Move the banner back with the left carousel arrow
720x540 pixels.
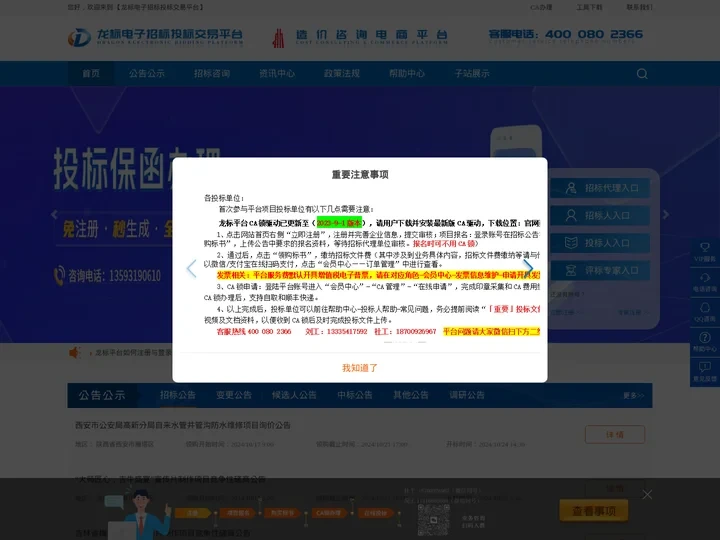coord(54,214)
